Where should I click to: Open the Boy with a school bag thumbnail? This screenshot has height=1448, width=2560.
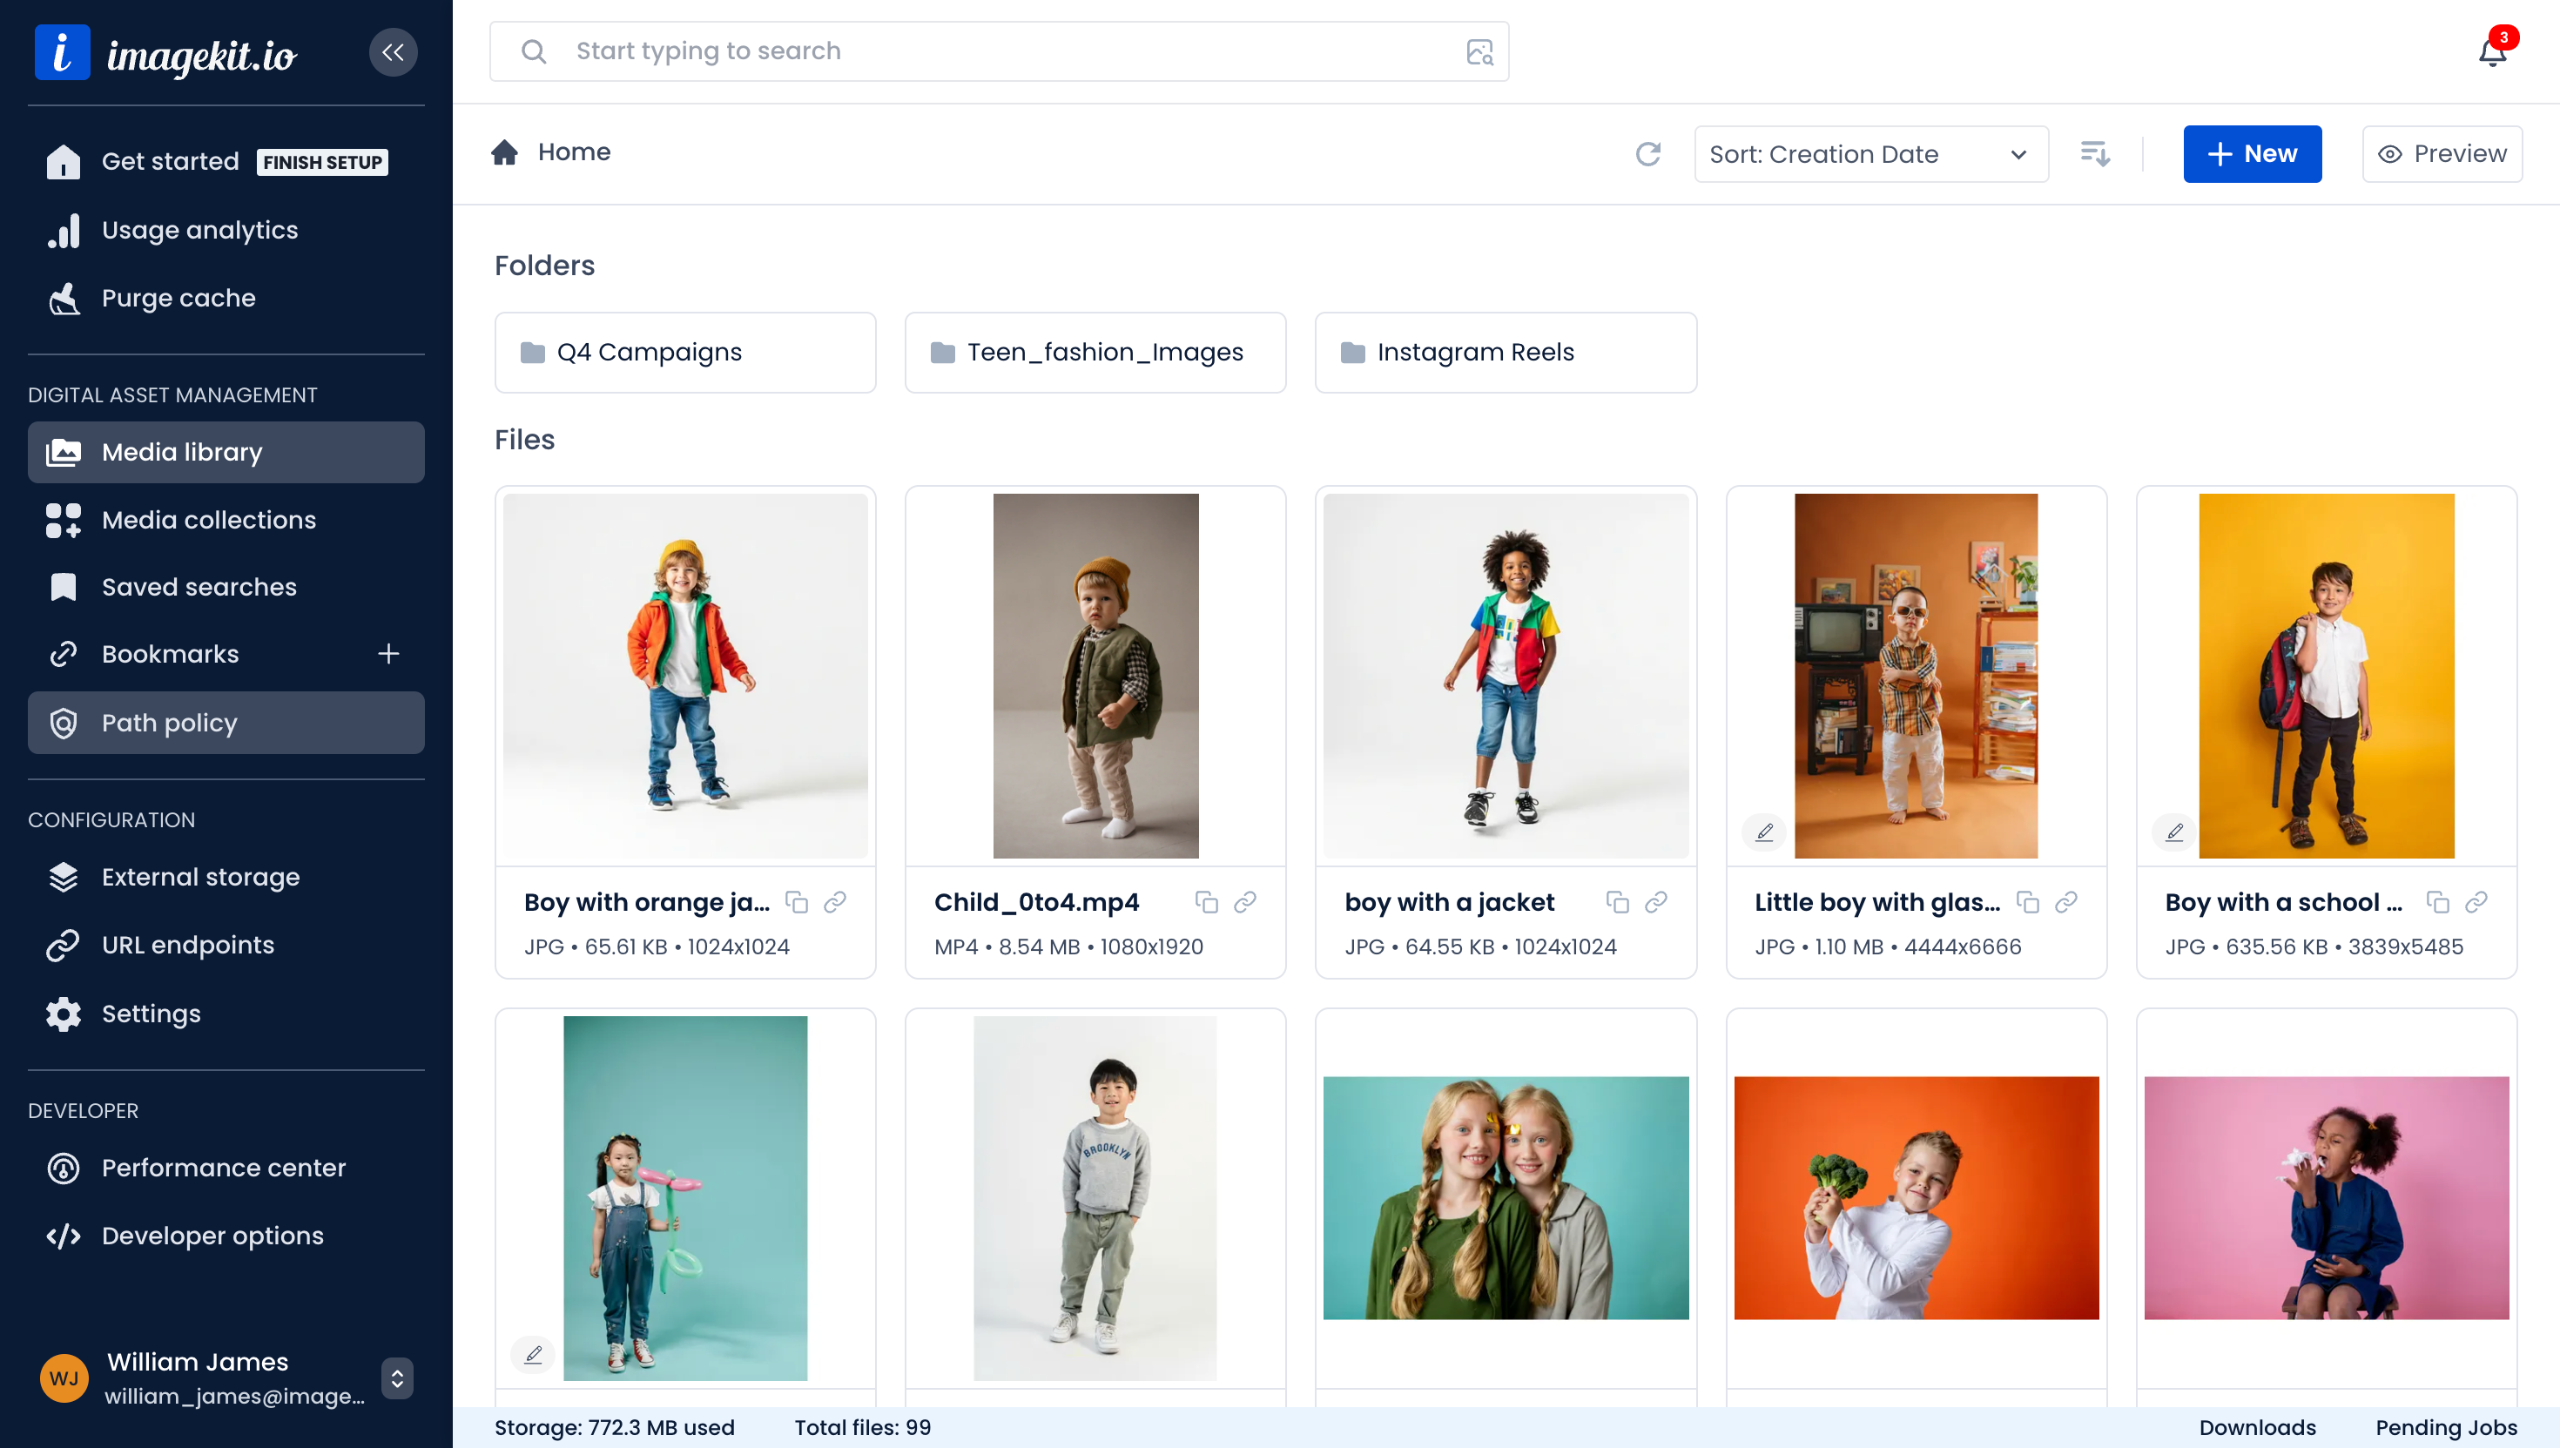[2325, 676]
